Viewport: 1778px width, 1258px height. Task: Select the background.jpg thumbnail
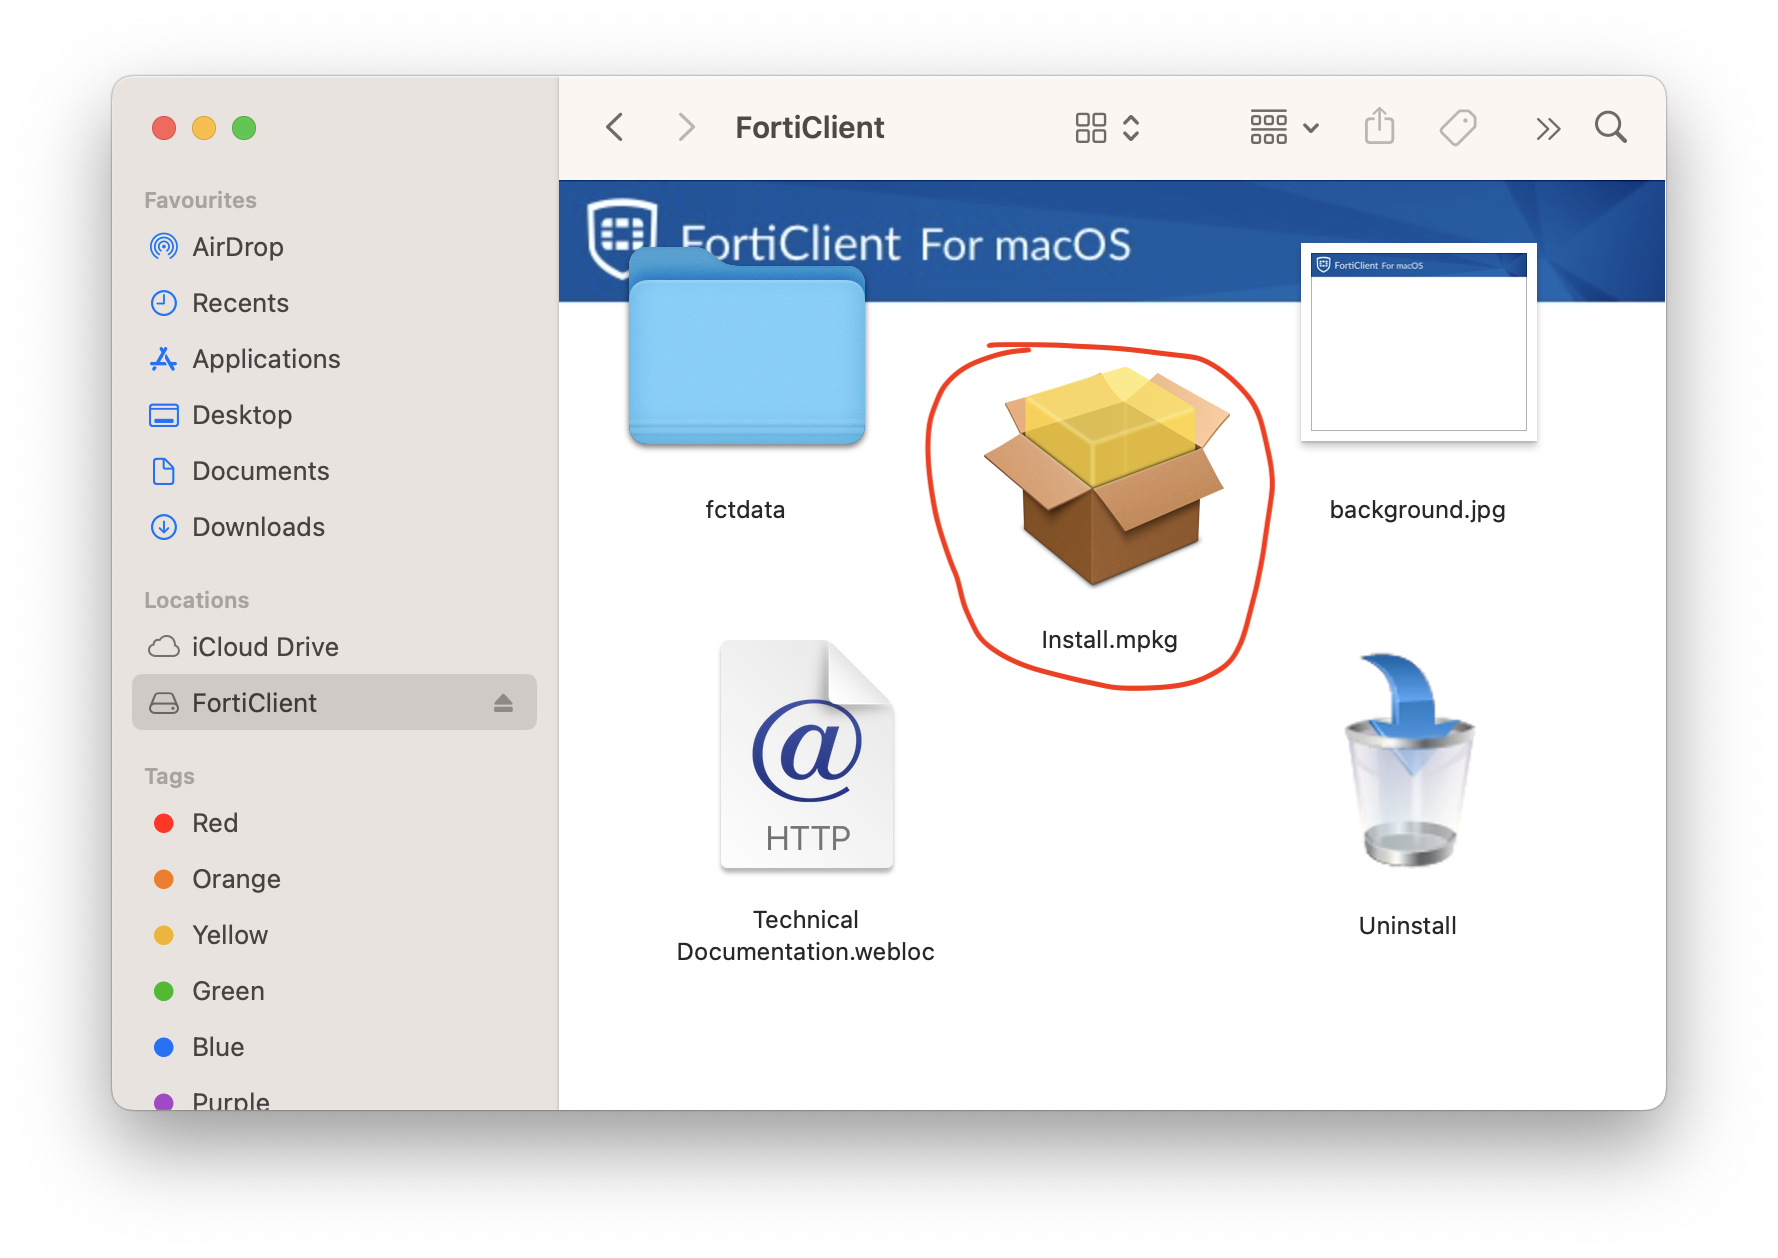click(x=1418, y=341)
